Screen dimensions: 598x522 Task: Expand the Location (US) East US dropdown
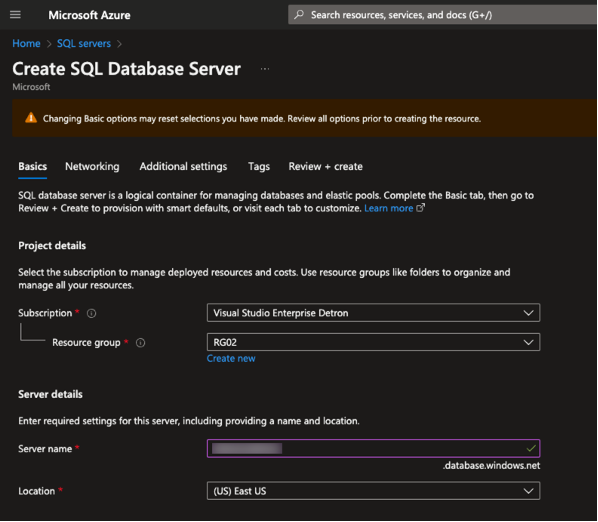pyautogui.click(x=373, y=491)
